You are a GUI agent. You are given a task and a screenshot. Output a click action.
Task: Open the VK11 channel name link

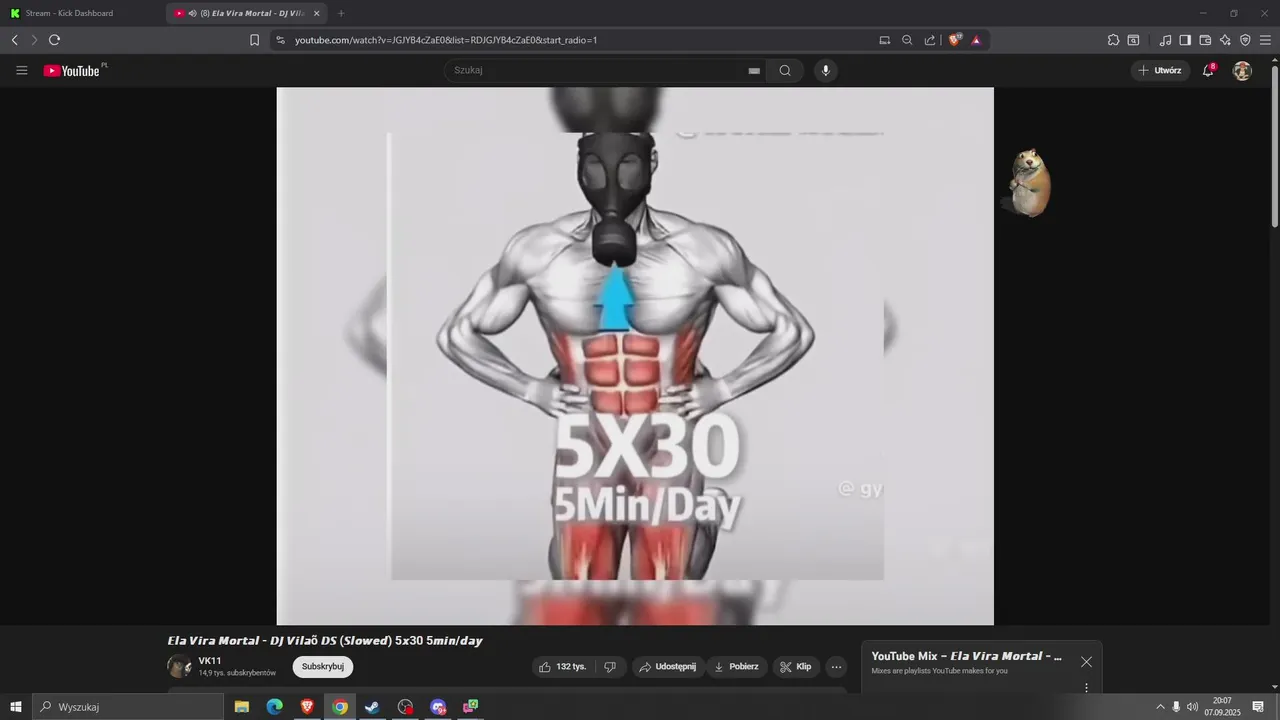click(210, 661)
